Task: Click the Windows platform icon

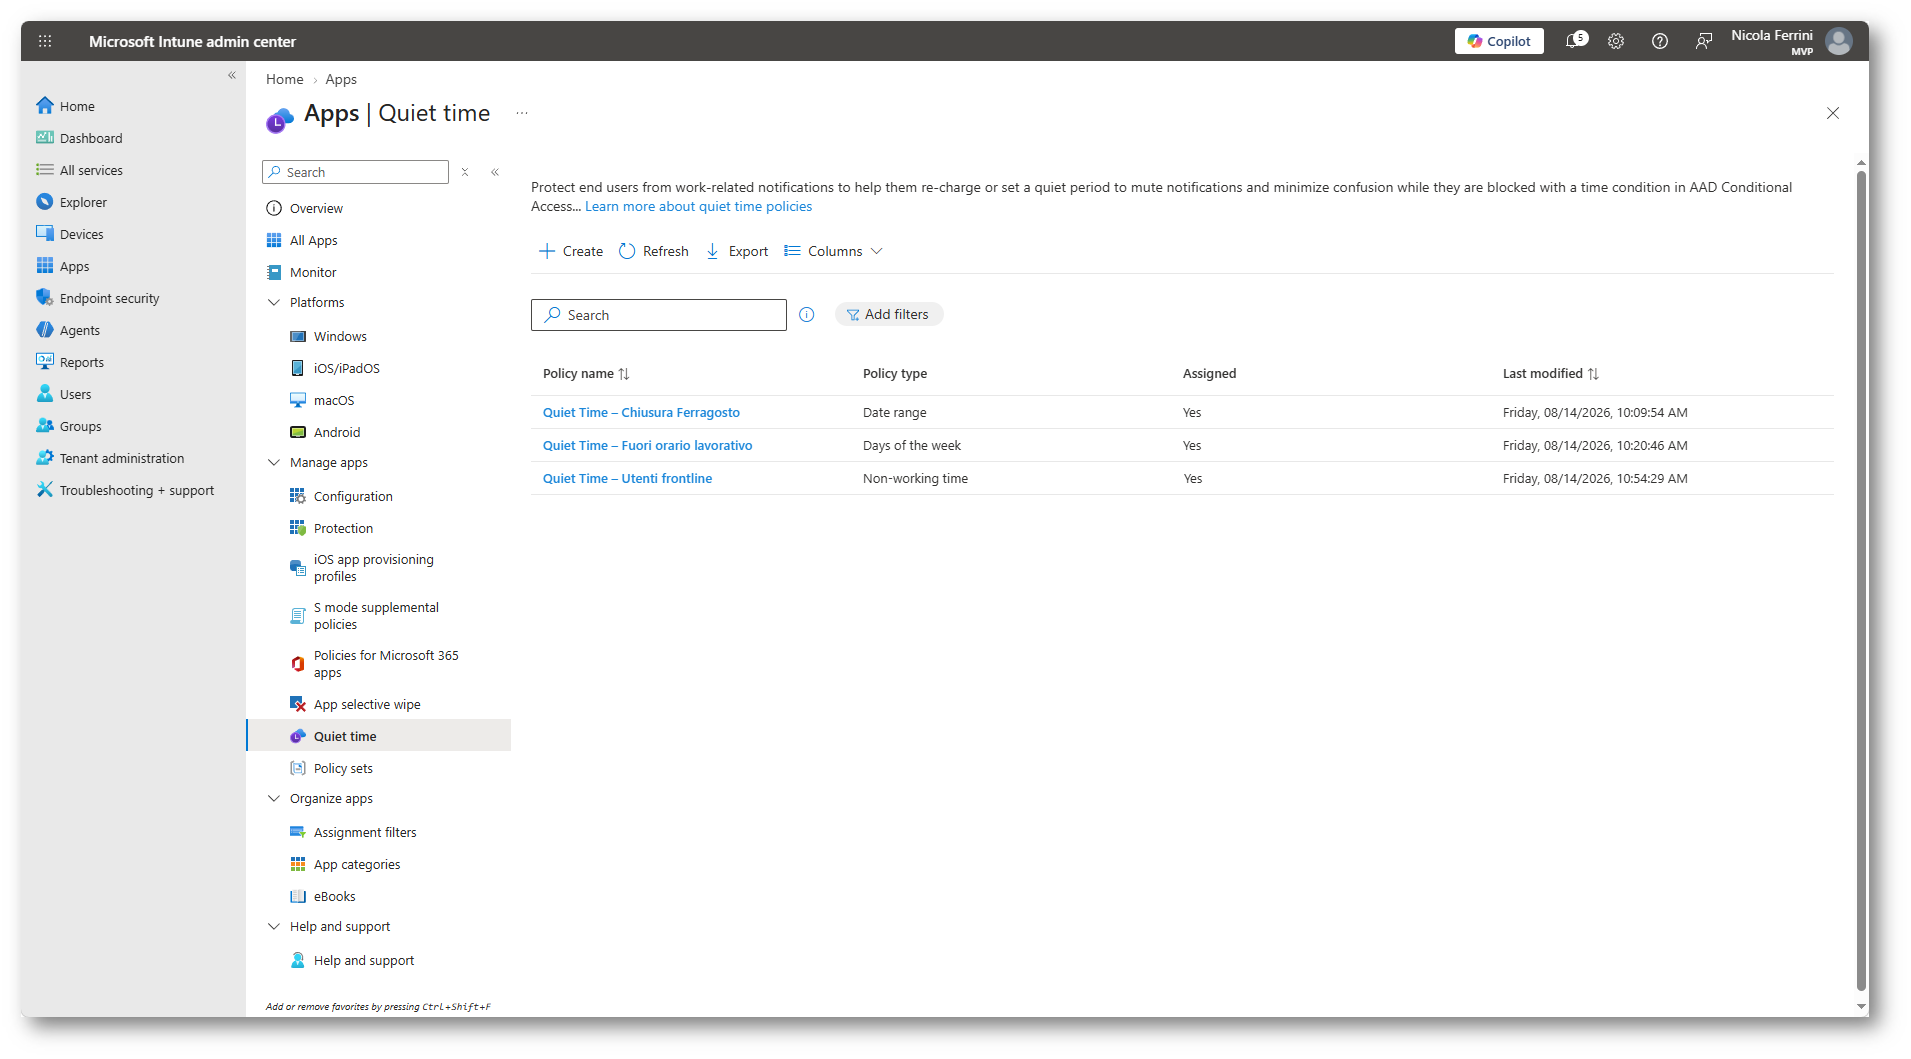Action: tap(298, 336)
